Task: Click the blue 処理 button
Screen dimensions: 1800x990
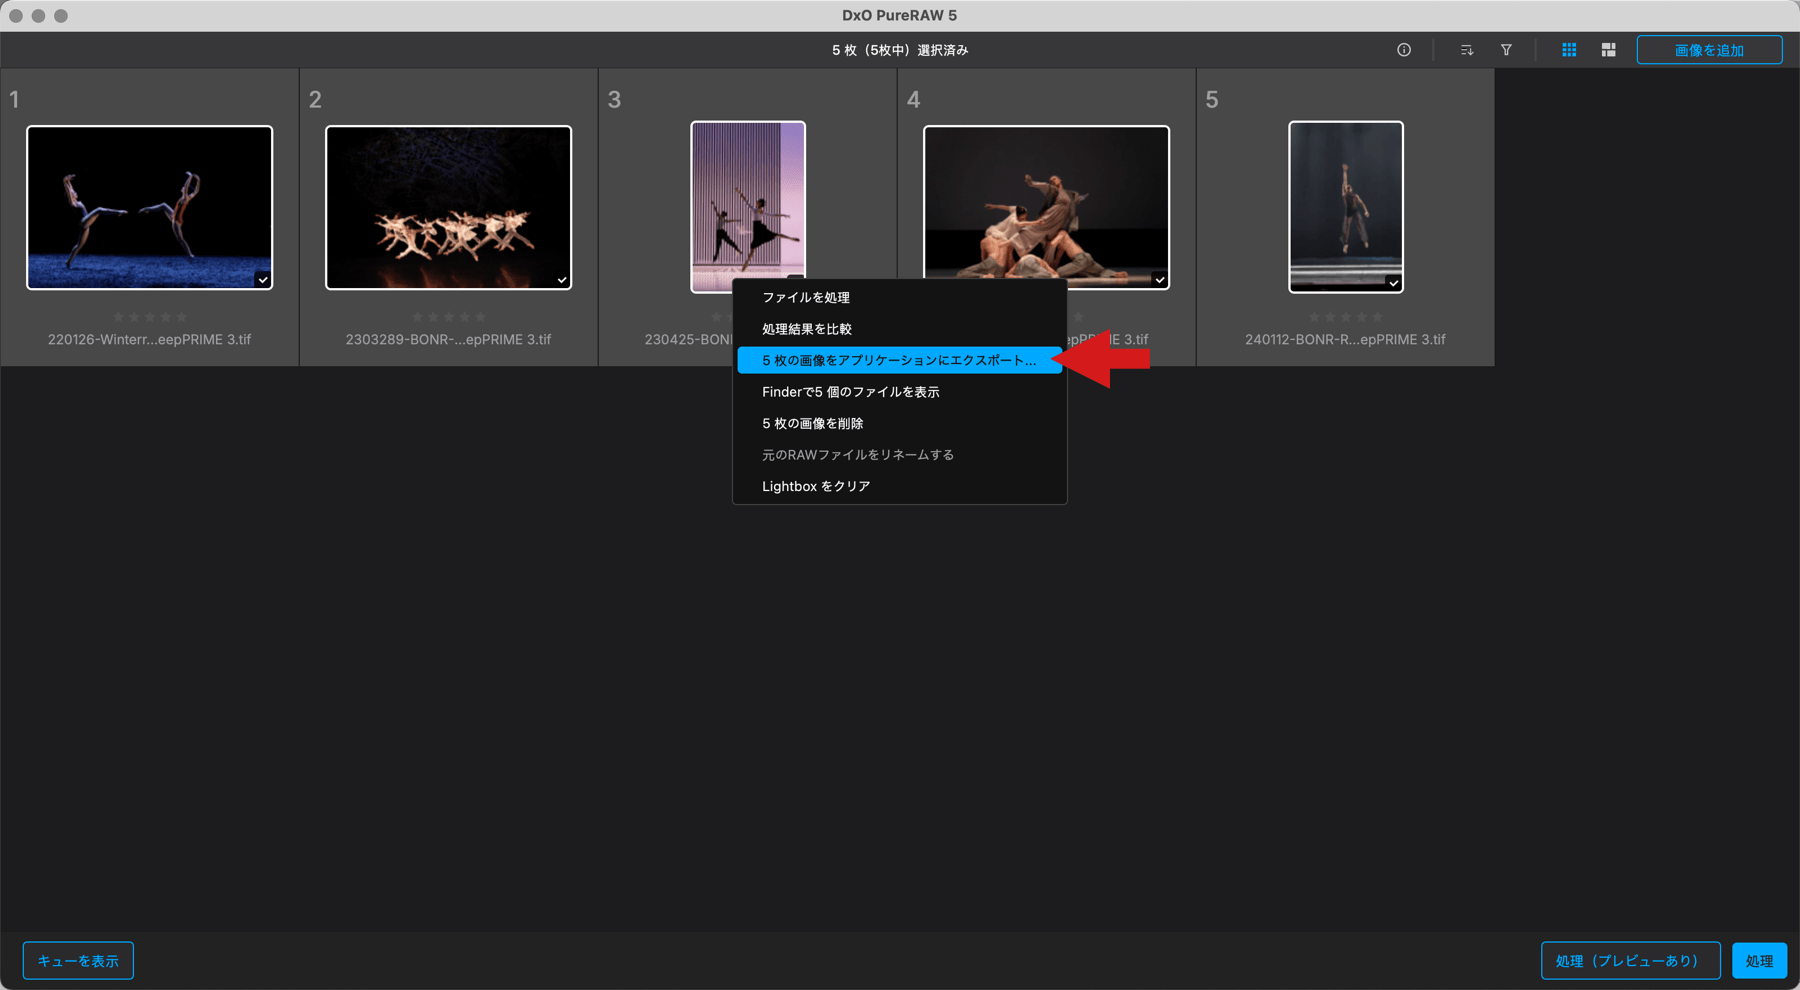Action: (x=1759, y=961)
